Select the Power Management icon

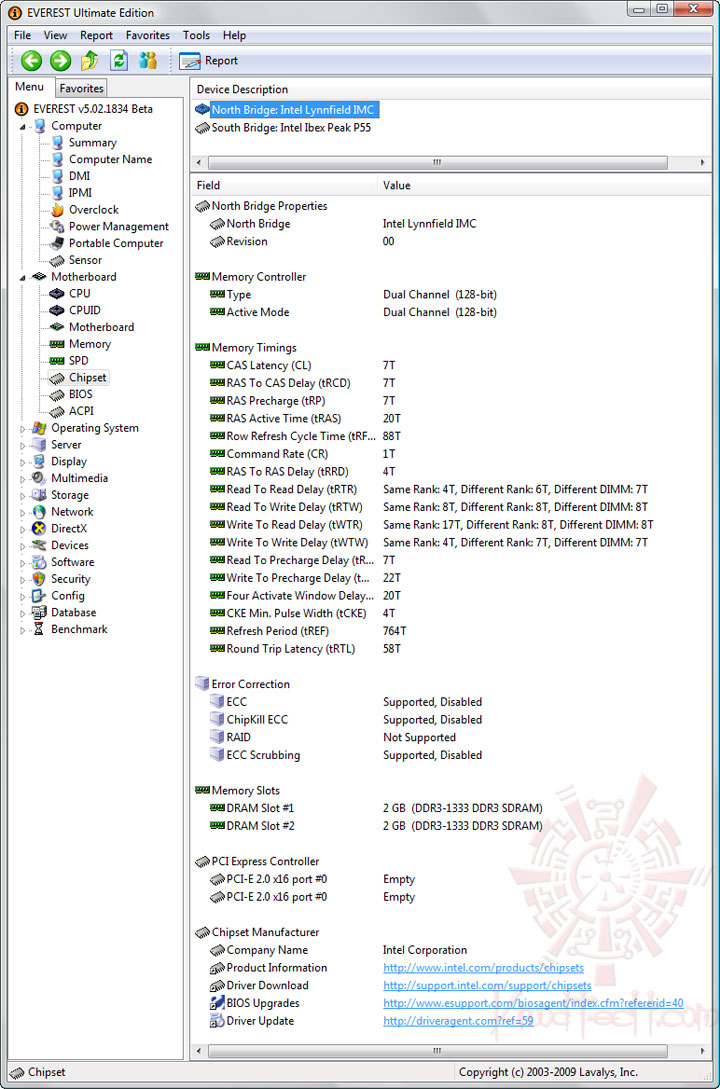[x=58, y=226]
